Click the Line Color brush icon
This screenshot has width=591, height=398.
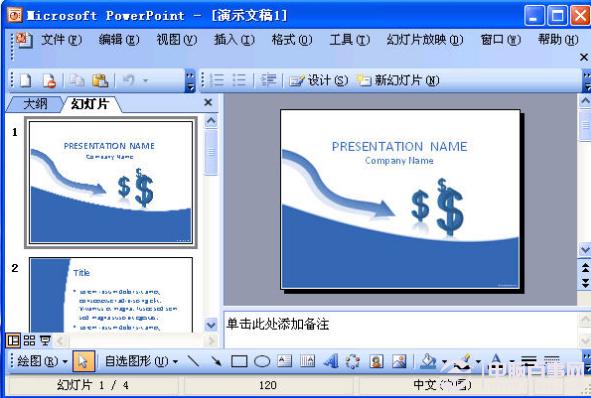[463, 361]
